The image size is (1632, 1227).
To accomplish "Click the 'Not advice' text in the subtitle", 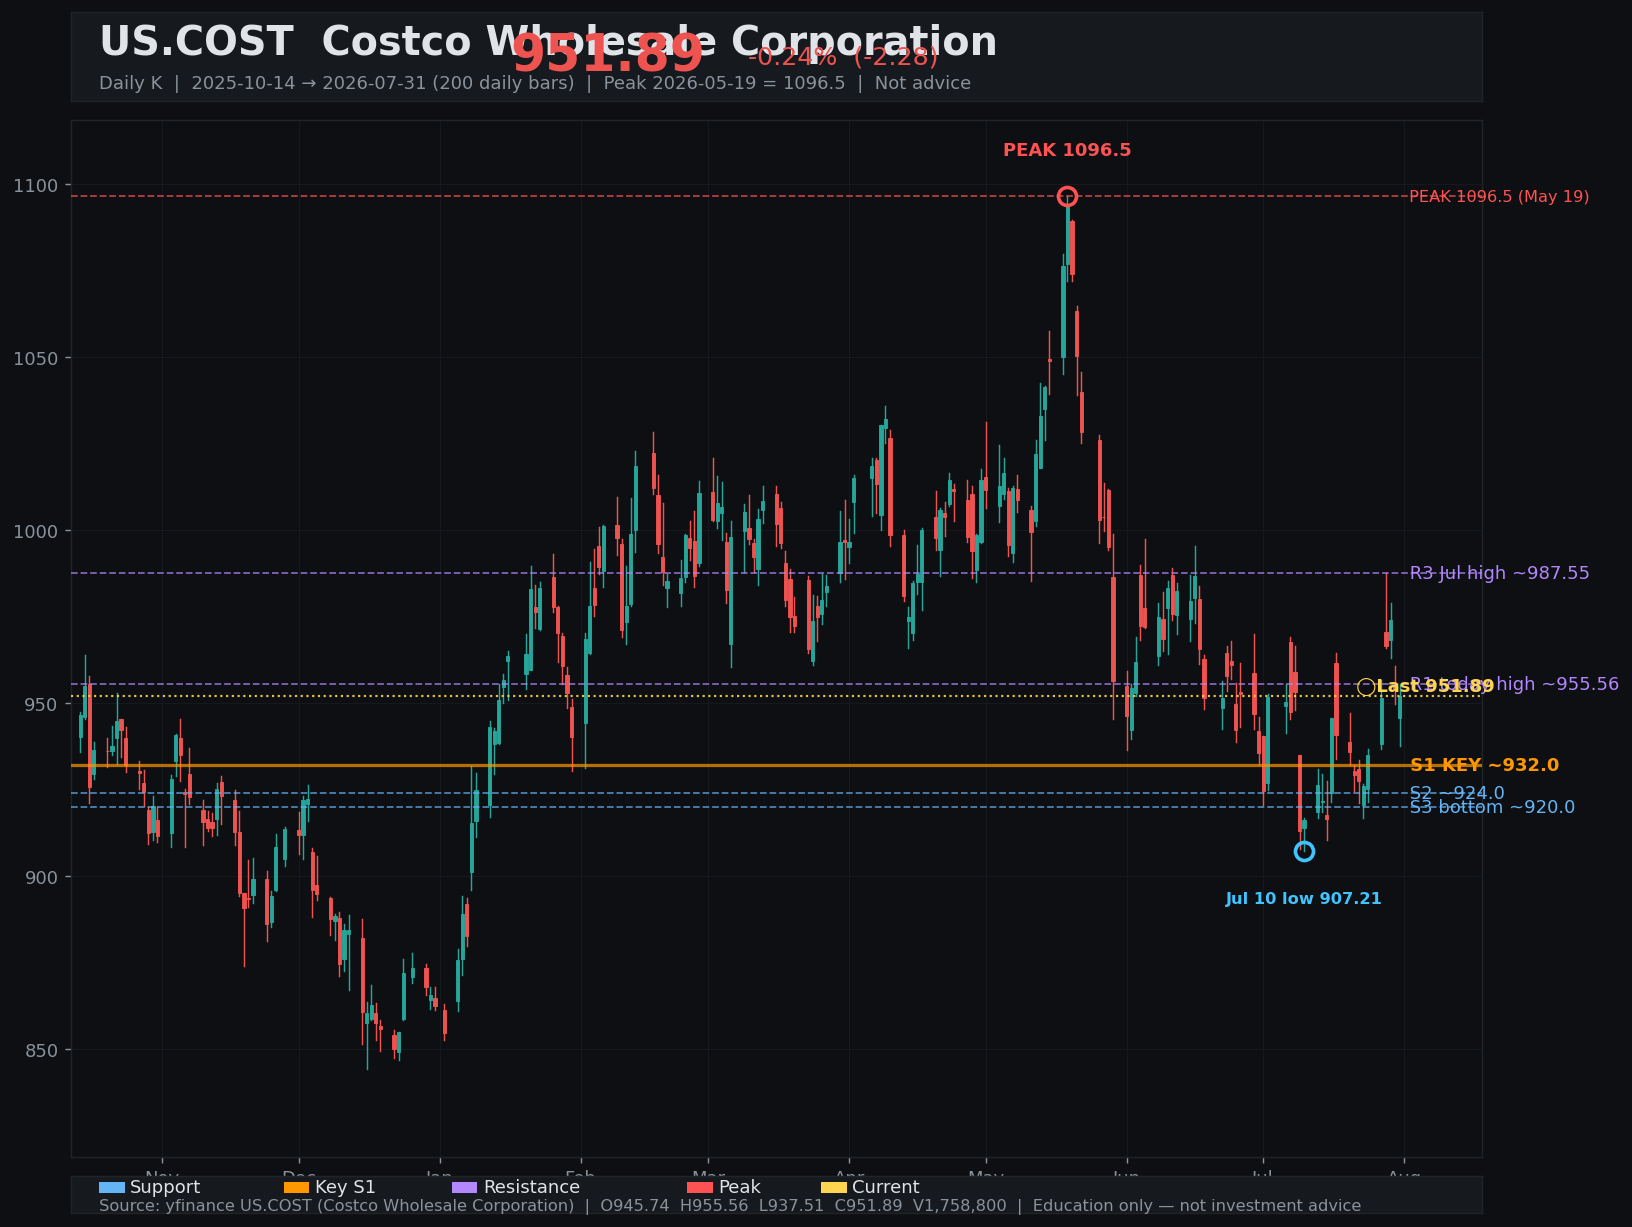I will [923, 83].
